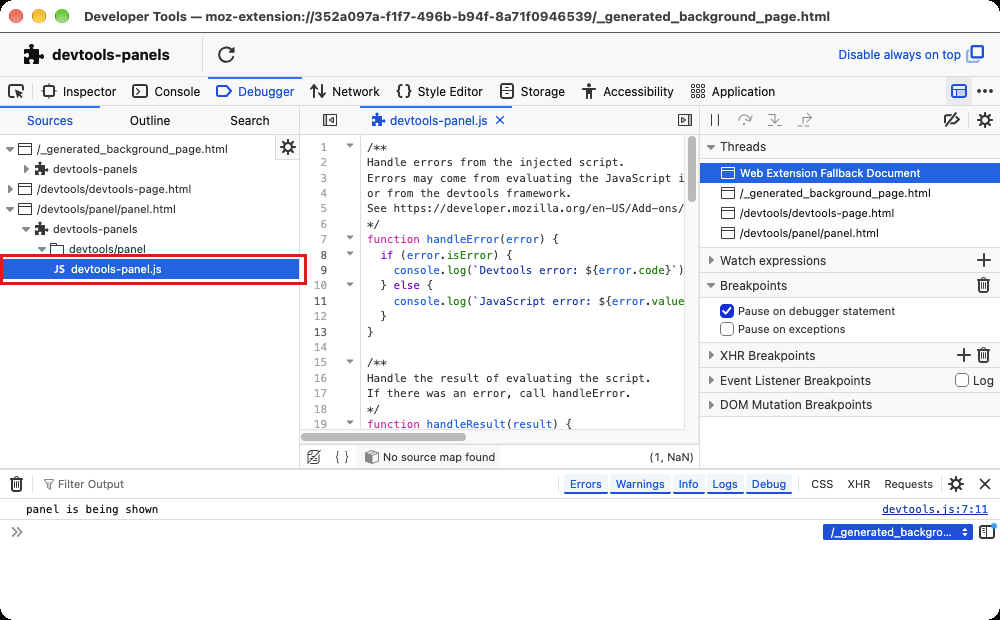Viewport: 1000px width, 620px height.
Task: Switch to the Outline sidebar tab
Action: pyautogui.click(x=150, y=121)
